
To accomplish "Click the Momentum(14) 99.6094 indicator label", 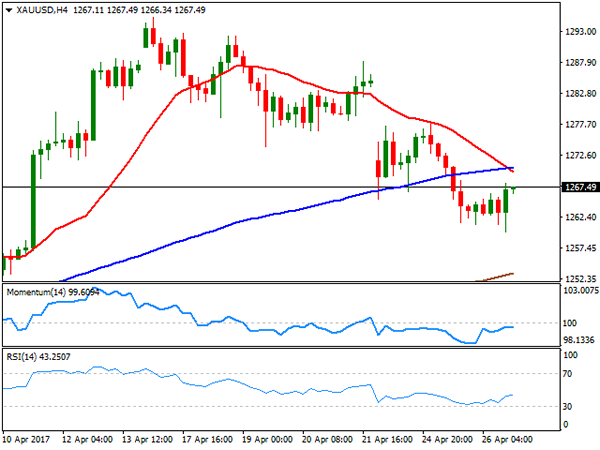I will pyautogui.click(x=53, y=292).
